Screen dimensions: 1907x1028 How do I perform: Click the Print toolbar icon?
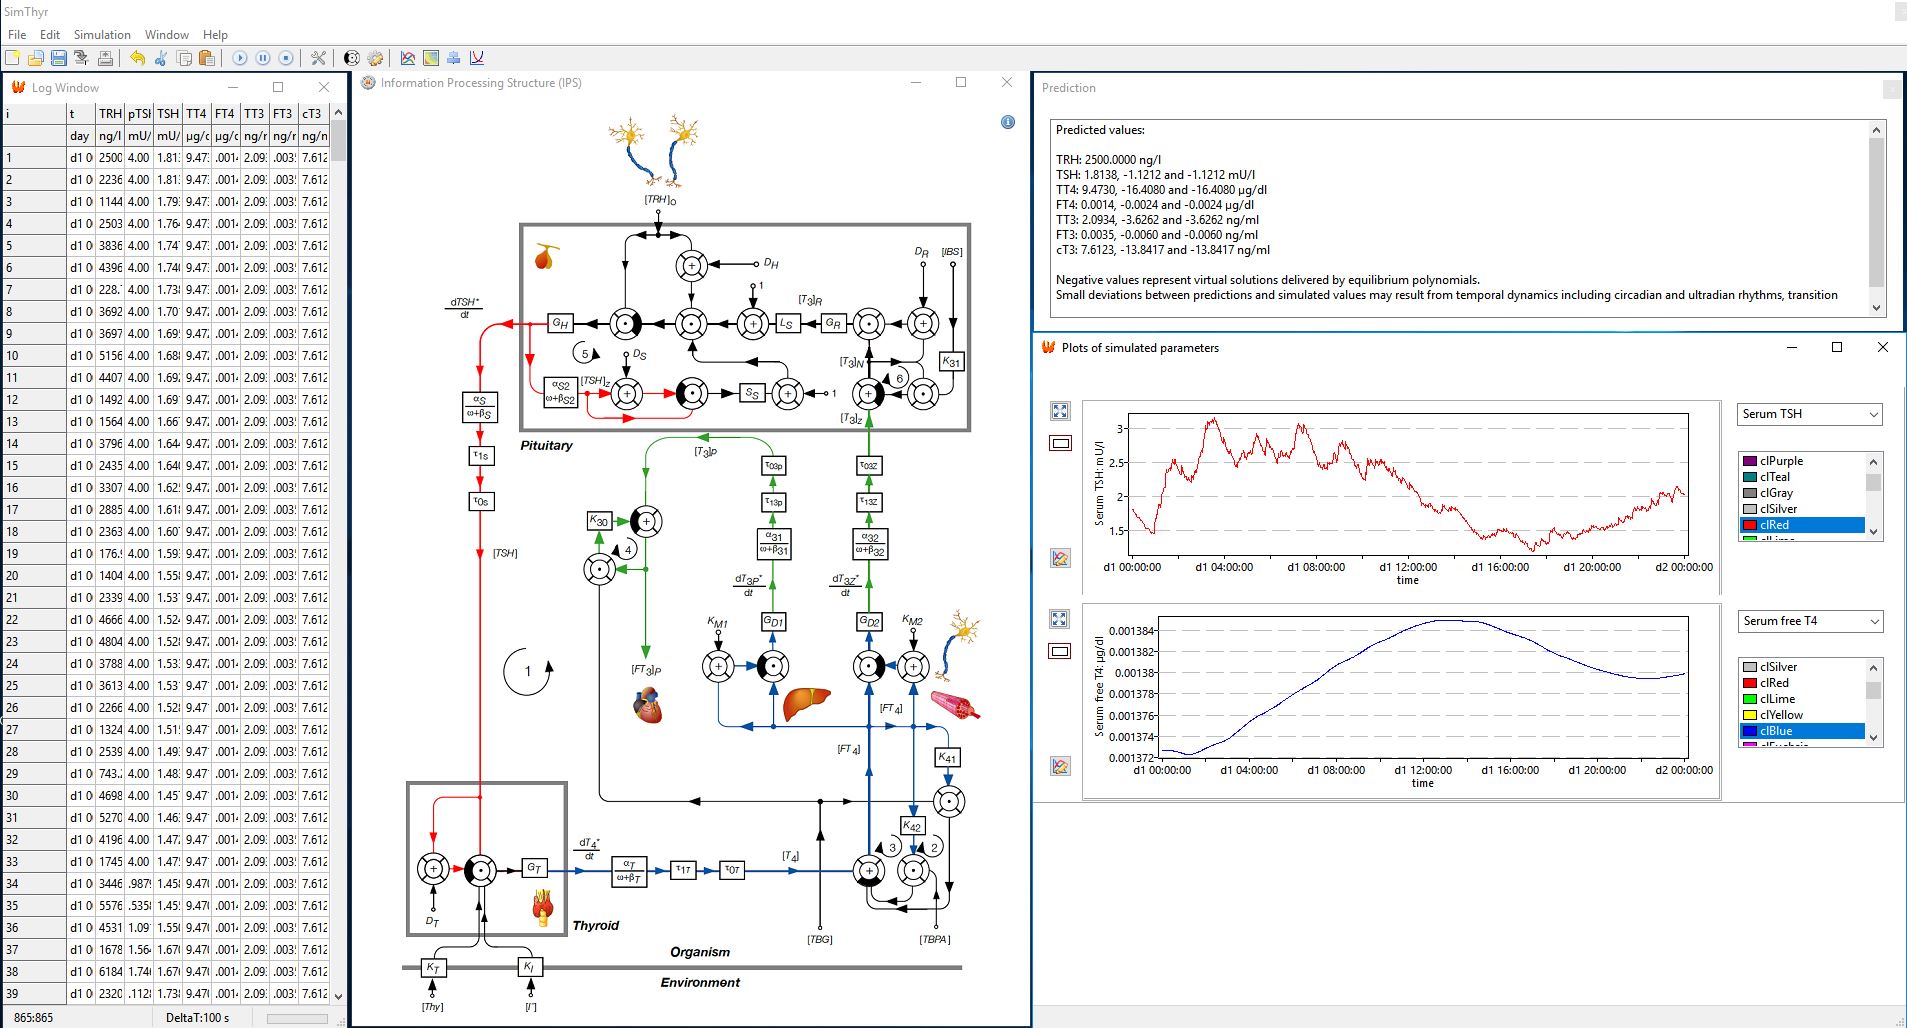click(x=104, y=58)
